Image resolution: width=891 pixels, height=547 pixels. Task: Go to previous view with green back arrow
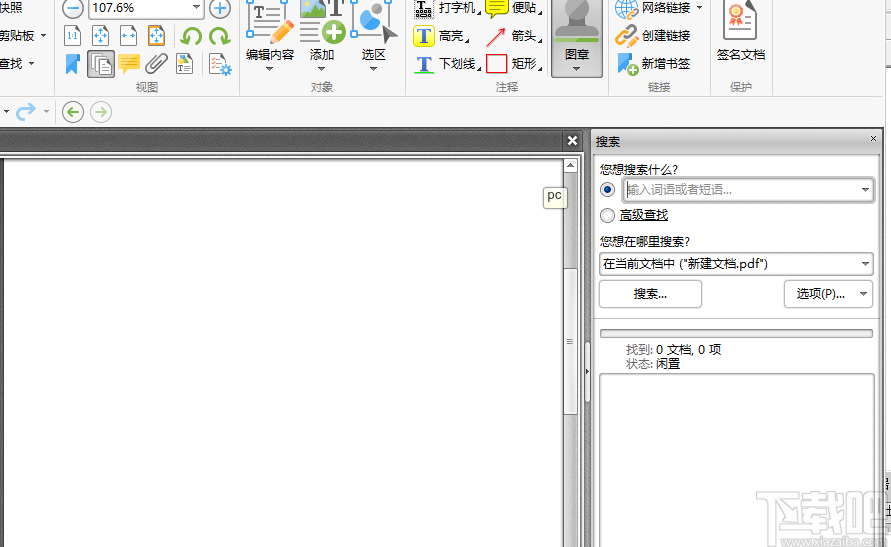point(73,112)
